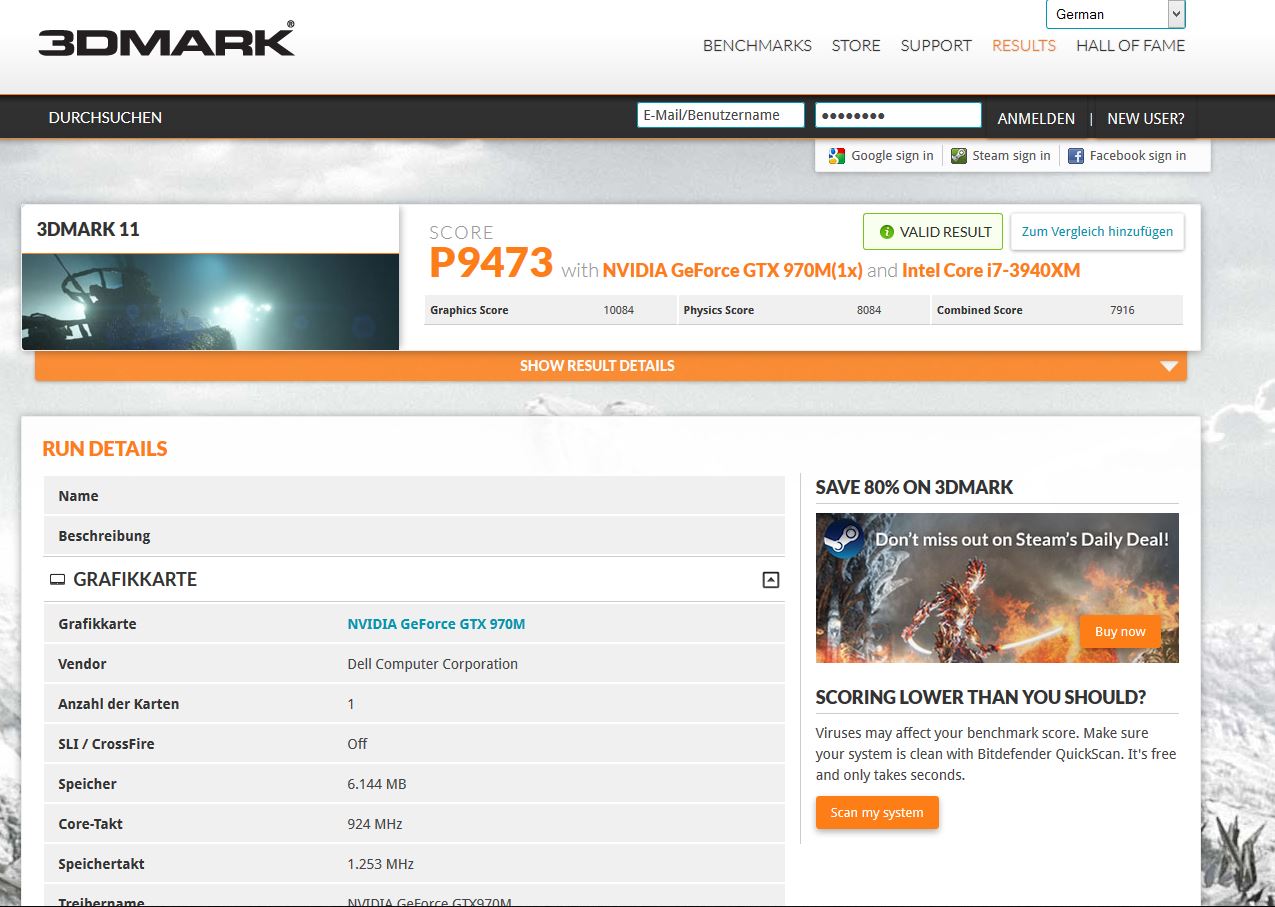Click the Facebook sign in icon
The height and width of the screenshot is (907, 1275).
point(1076,156)
